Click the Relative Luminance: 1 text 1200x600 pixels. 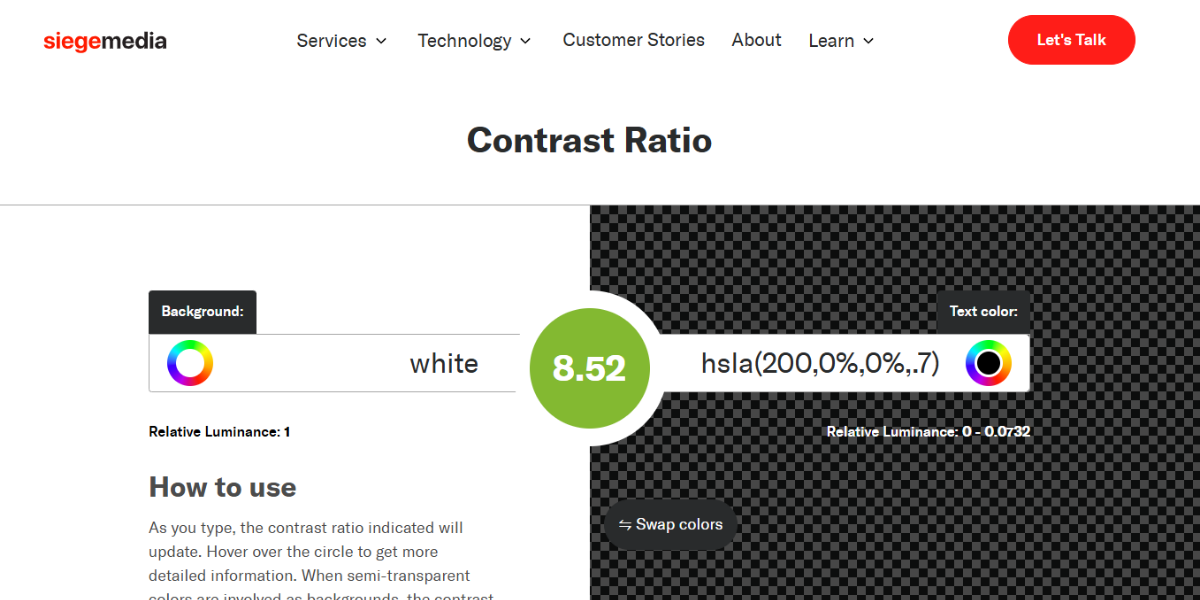pyautogui.click(x=219, y=431)
